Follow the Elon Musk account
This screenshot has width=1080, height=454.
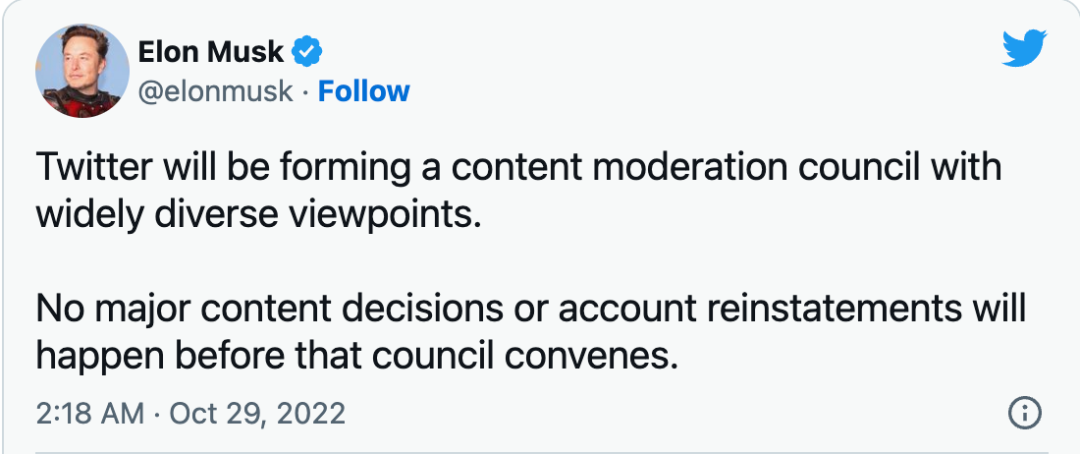click(x=363, y=91)
